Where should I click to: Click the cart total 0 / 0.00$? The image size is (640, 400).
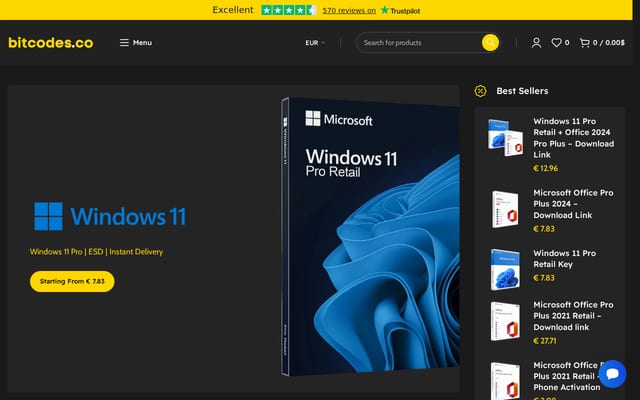[609, 42]
